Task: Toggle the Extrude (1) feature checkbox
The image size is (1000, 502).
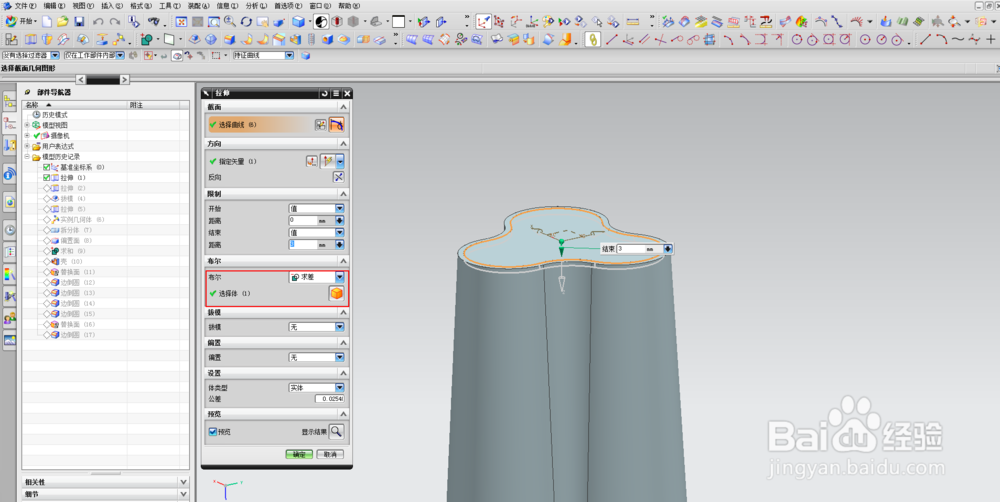Action: point(47,177)
